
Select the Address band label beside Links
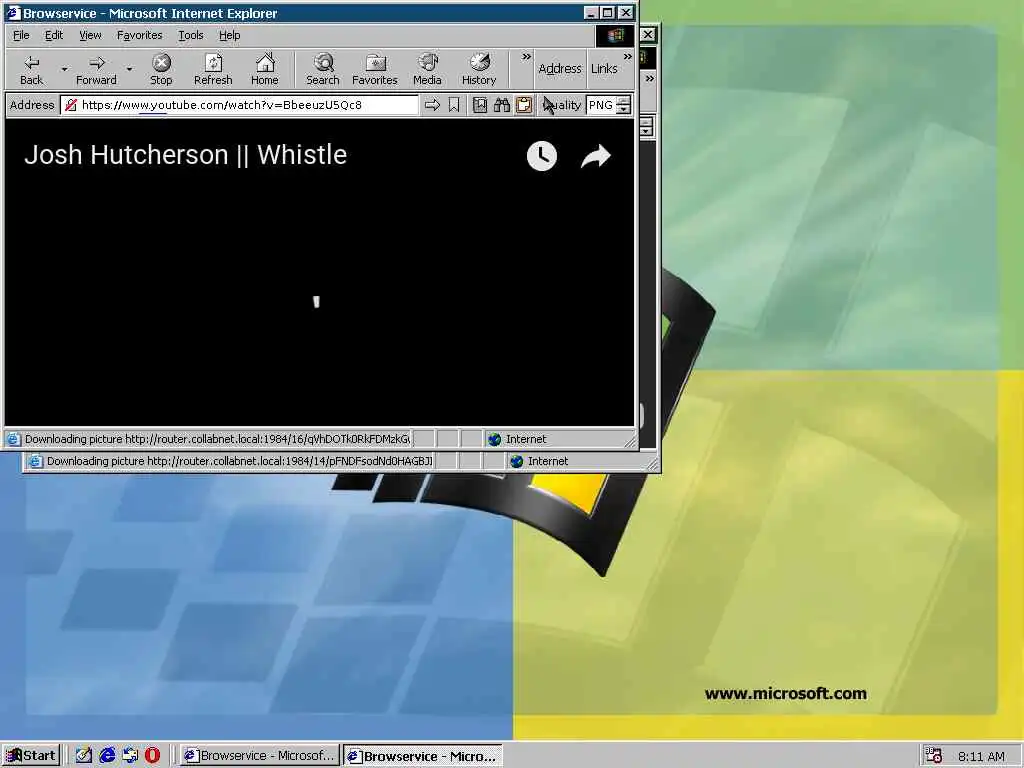[x=560, y=69]
